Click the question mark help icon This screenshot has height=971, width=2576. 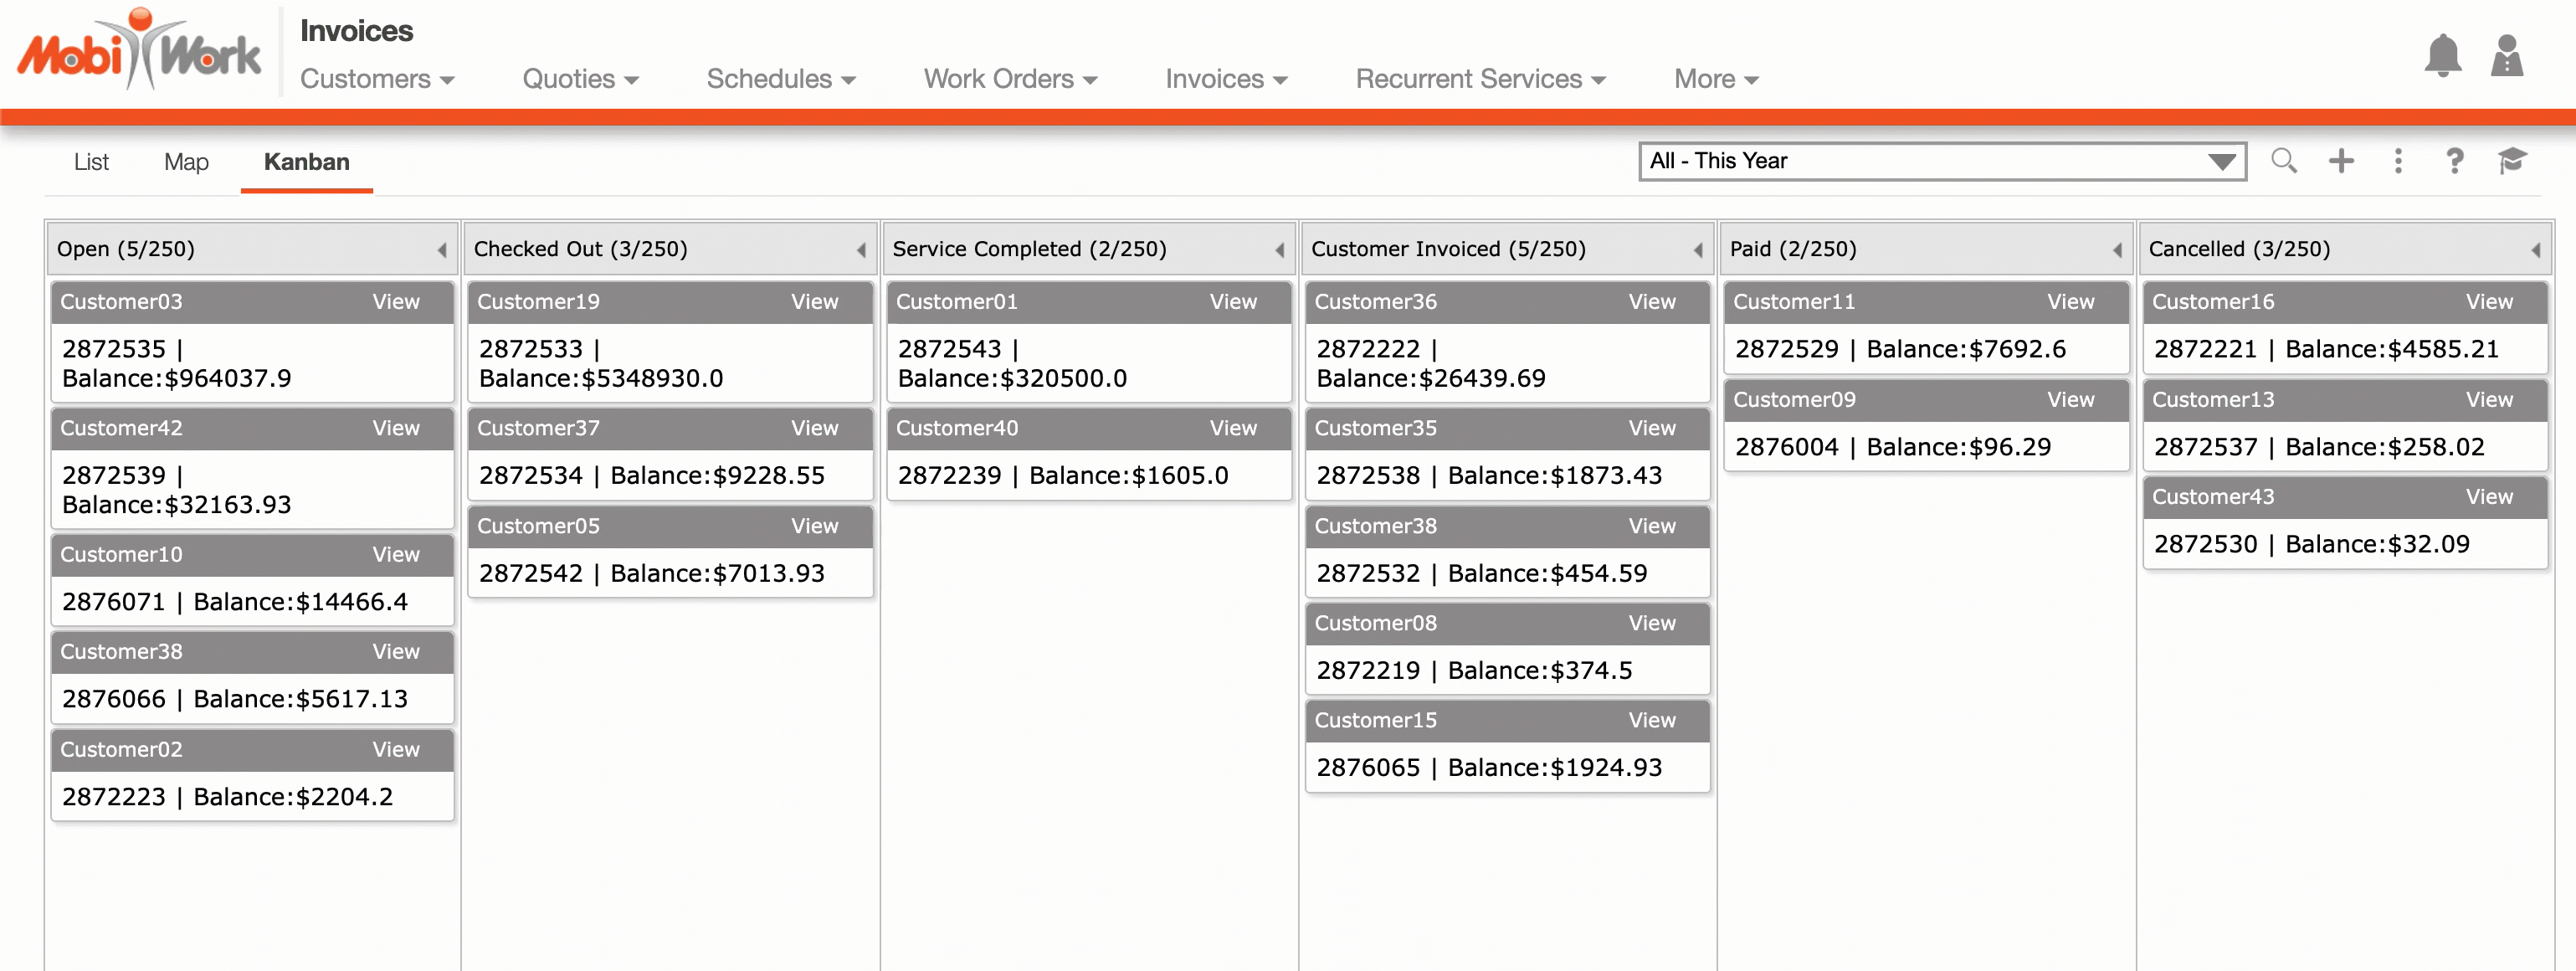click(2454, 161)
